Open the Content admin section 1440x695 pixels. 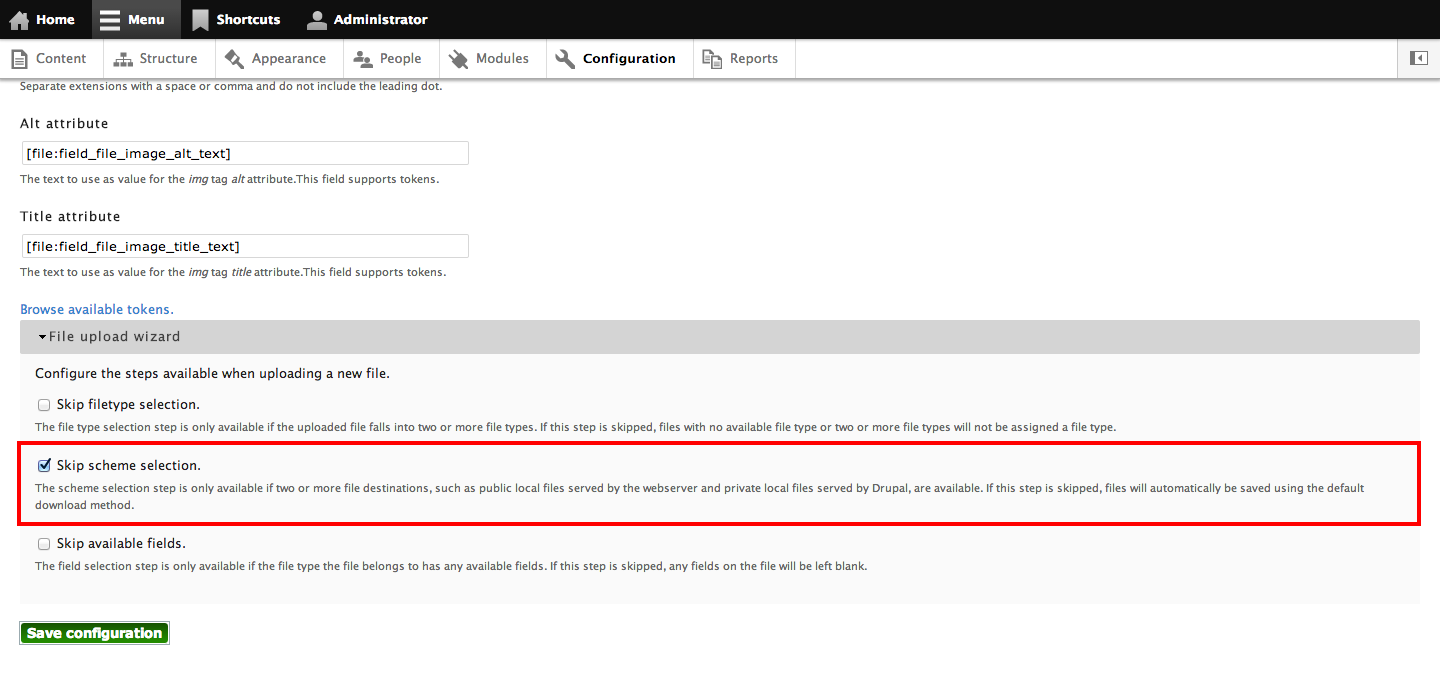pyautogui.click(x=49, y=58)
